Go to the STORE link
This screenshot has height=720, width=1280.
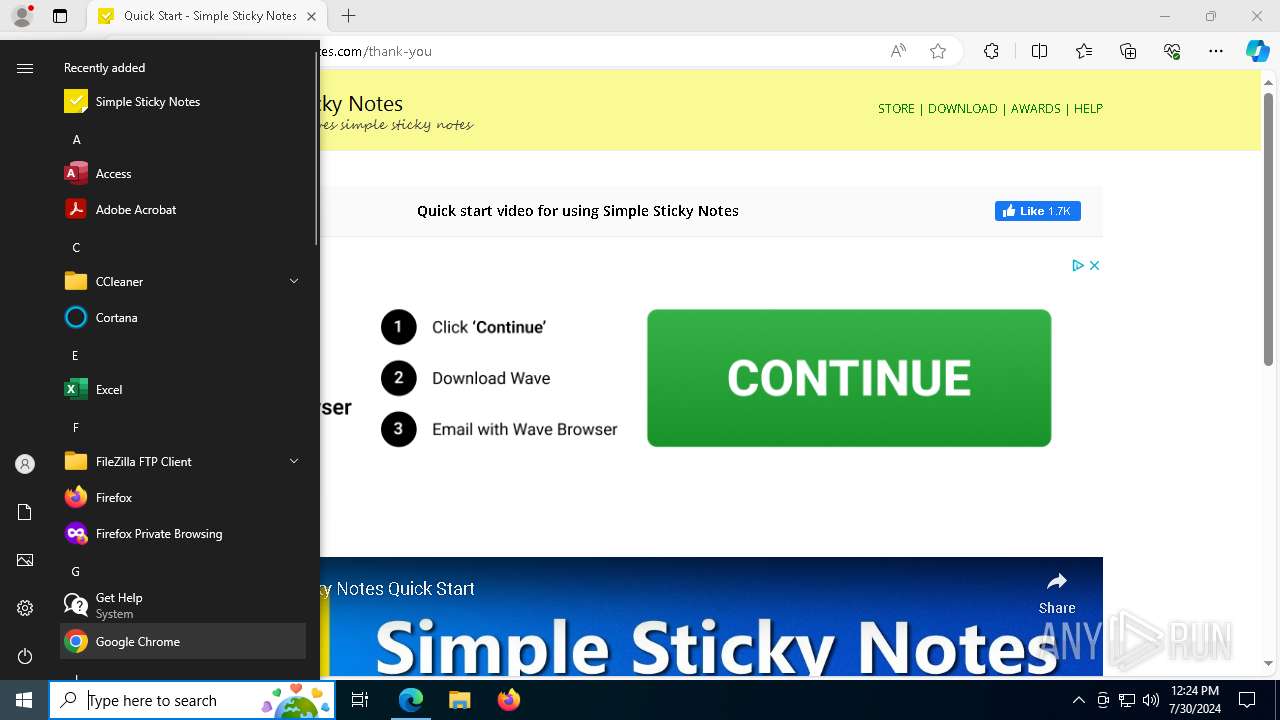pyautogui.click(x=896, y=109)
